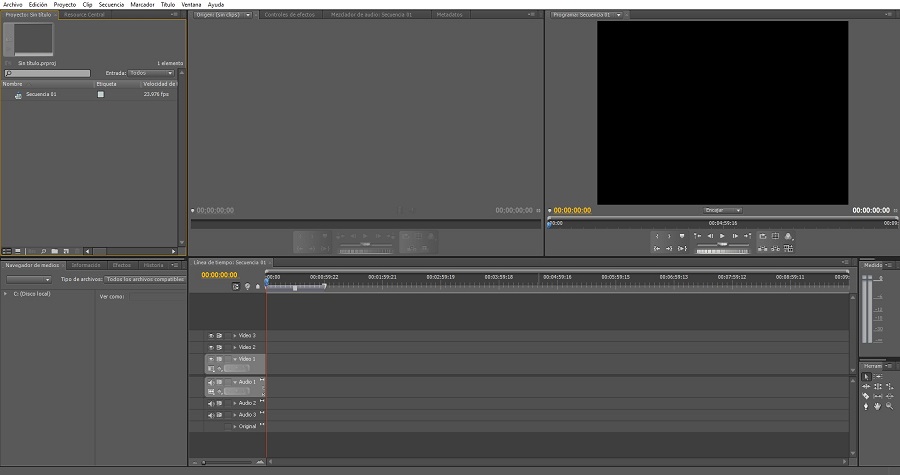Toggle Safe Margins in Program monitor
Screen dimensions: 900x475
click(775, 236)
